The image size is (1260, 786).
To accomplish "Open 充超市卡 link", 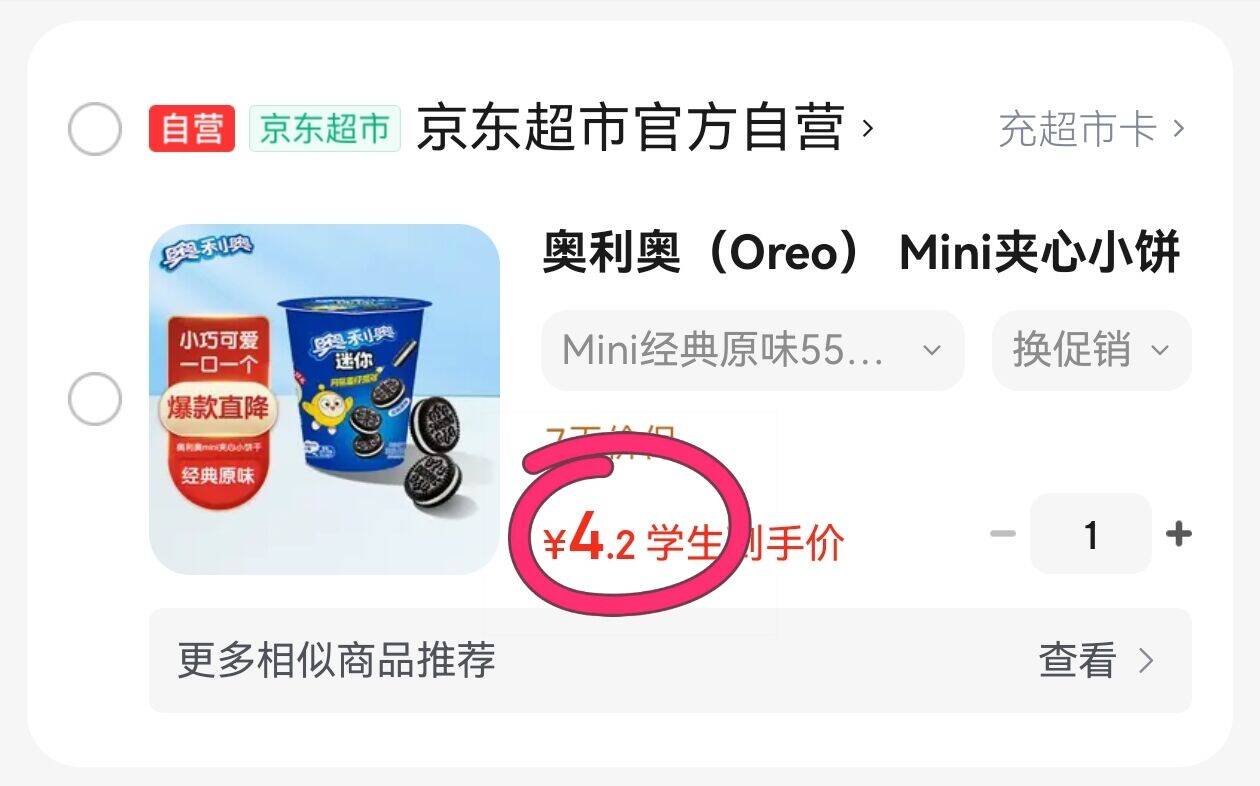I will 1078,129.
